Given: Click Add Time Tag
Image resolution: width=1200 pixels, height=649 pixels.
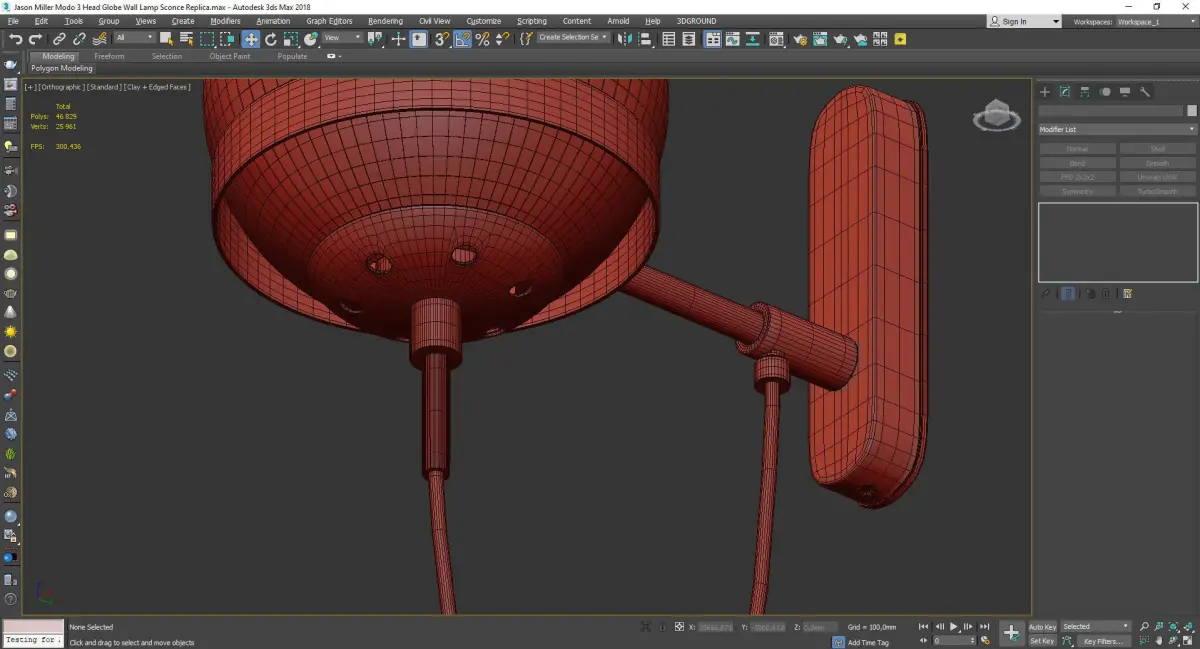Looking at the screenshot, I should (868, 642).
